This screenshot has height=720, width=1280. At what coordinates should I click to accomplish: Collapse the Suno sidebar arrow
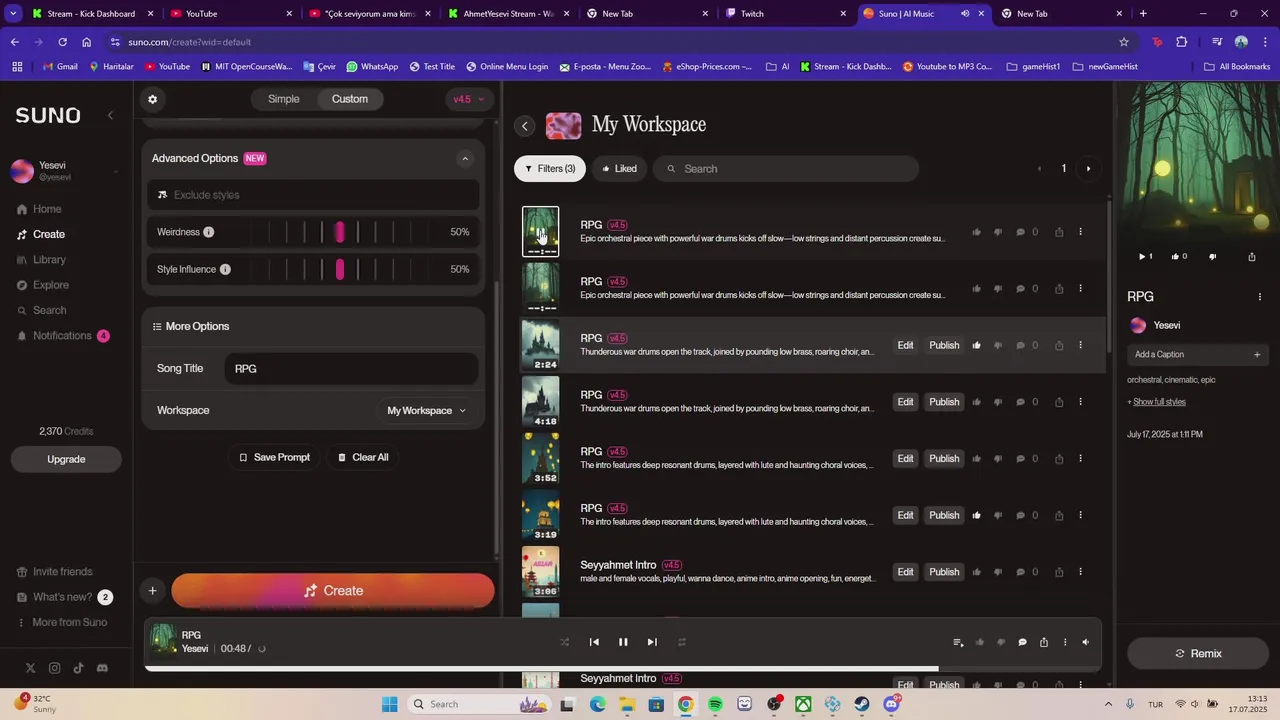point(110,115)
